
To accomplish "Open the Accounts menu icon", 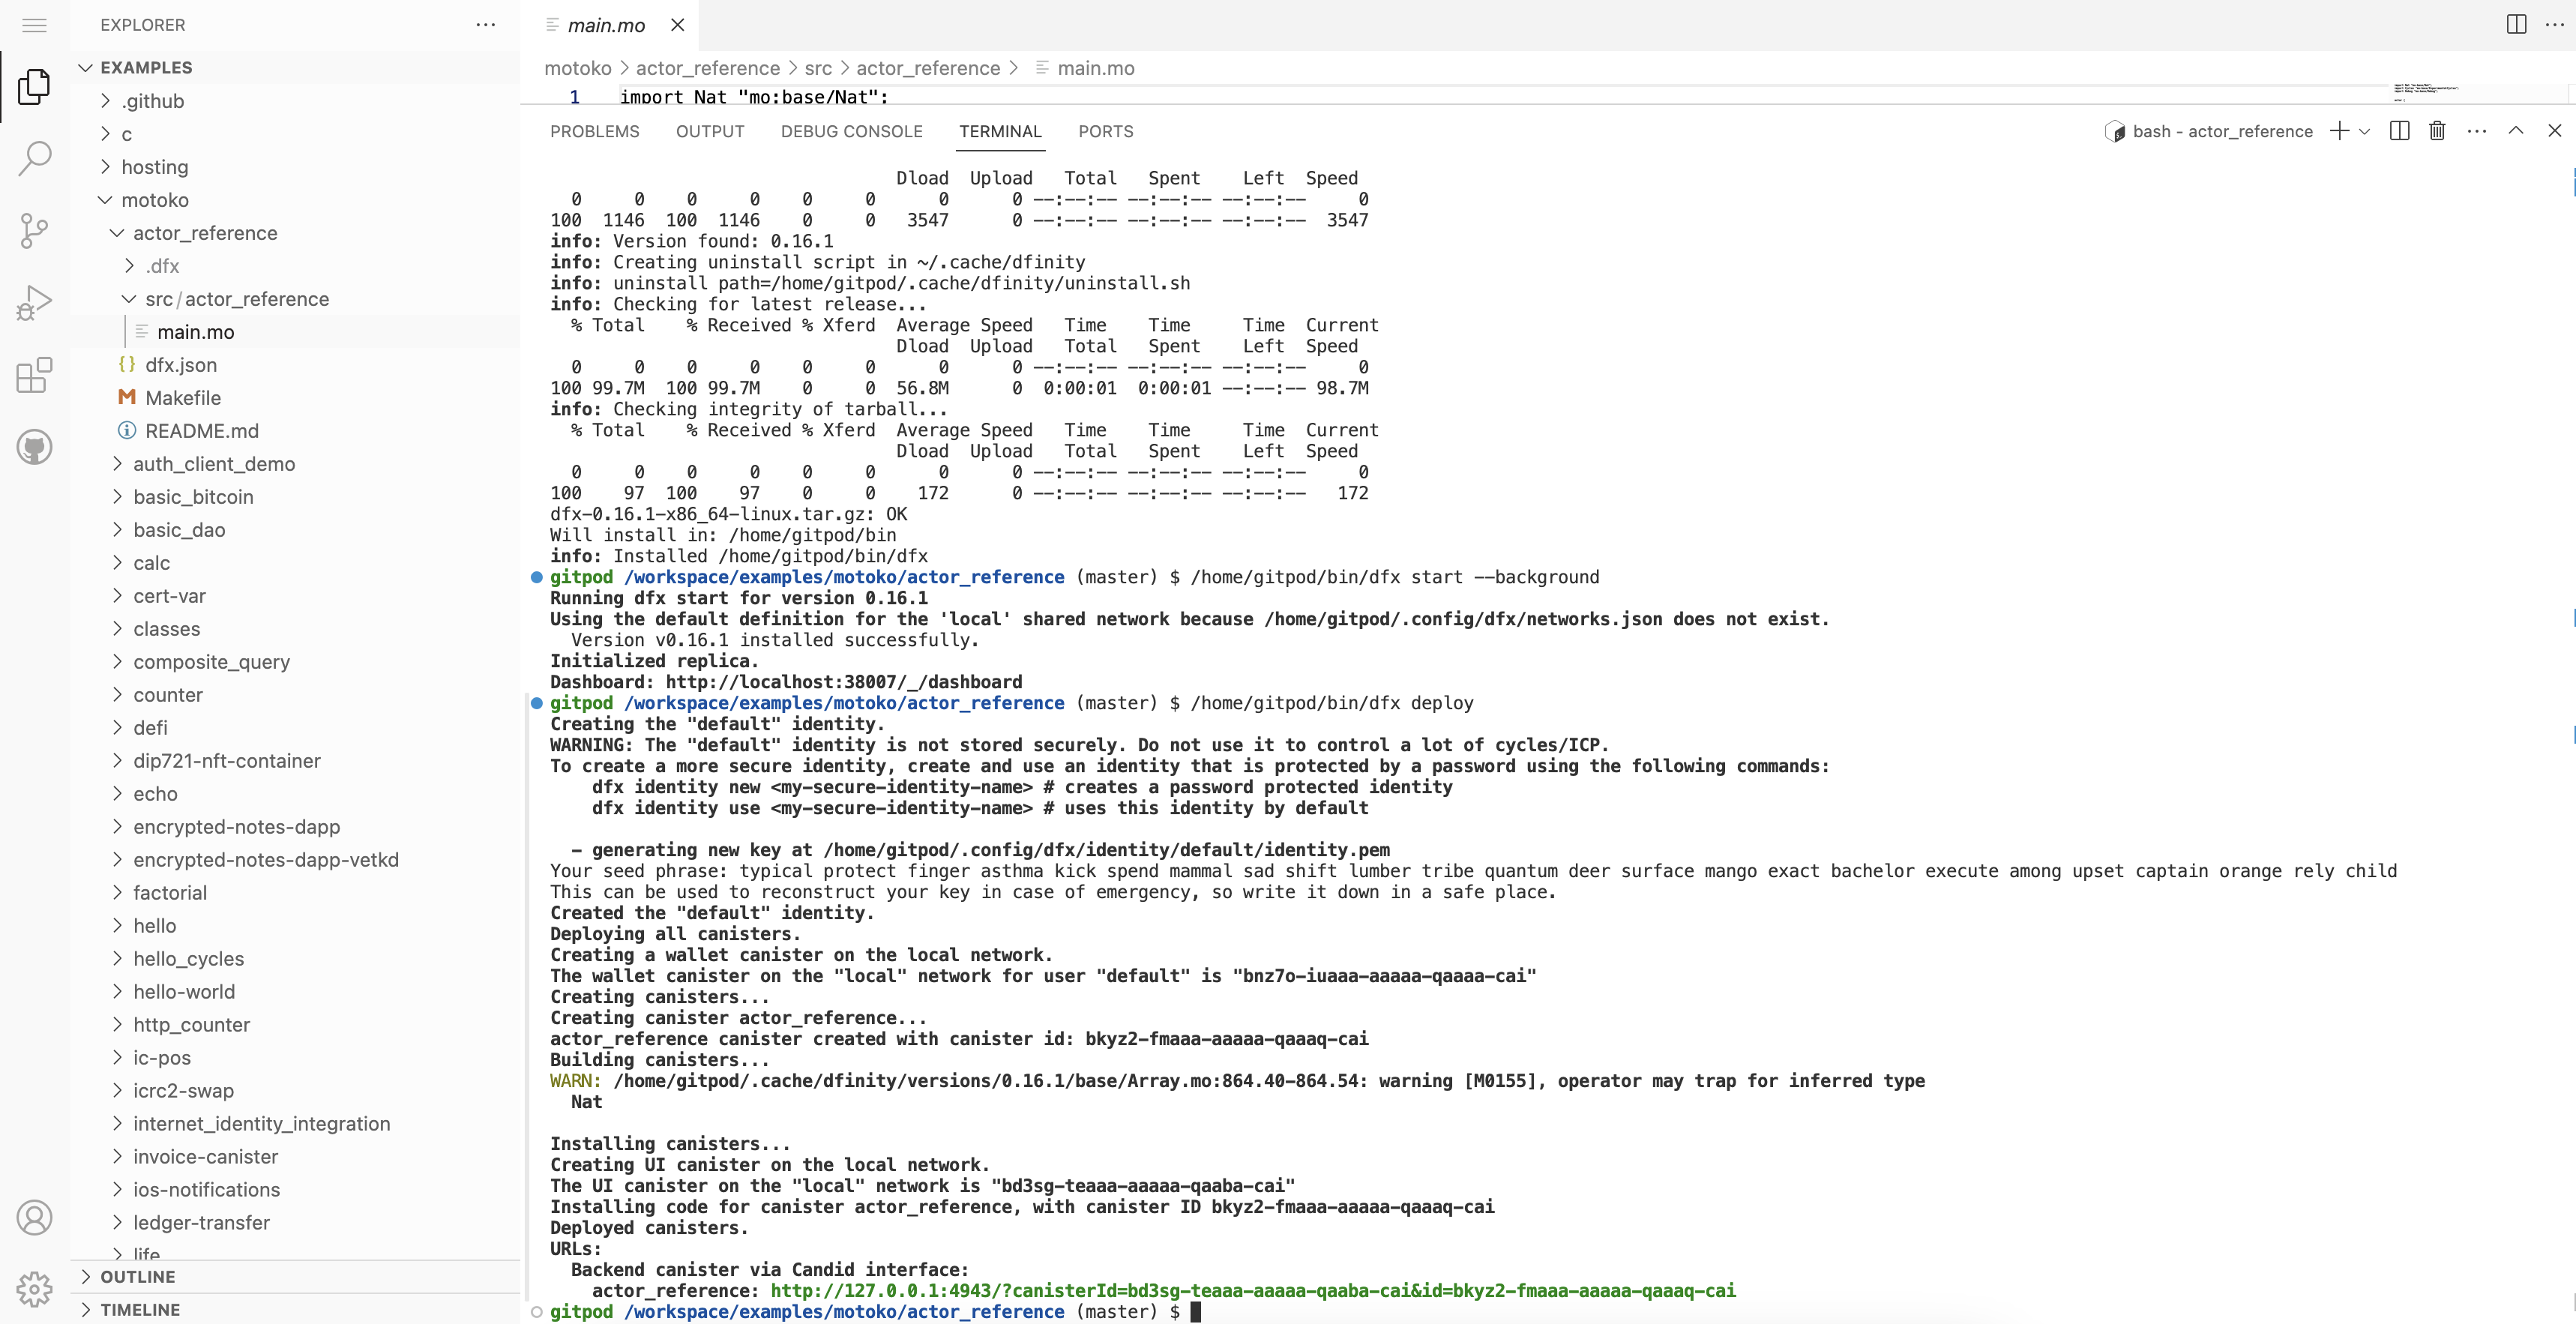I will [x=34, y=1217].
